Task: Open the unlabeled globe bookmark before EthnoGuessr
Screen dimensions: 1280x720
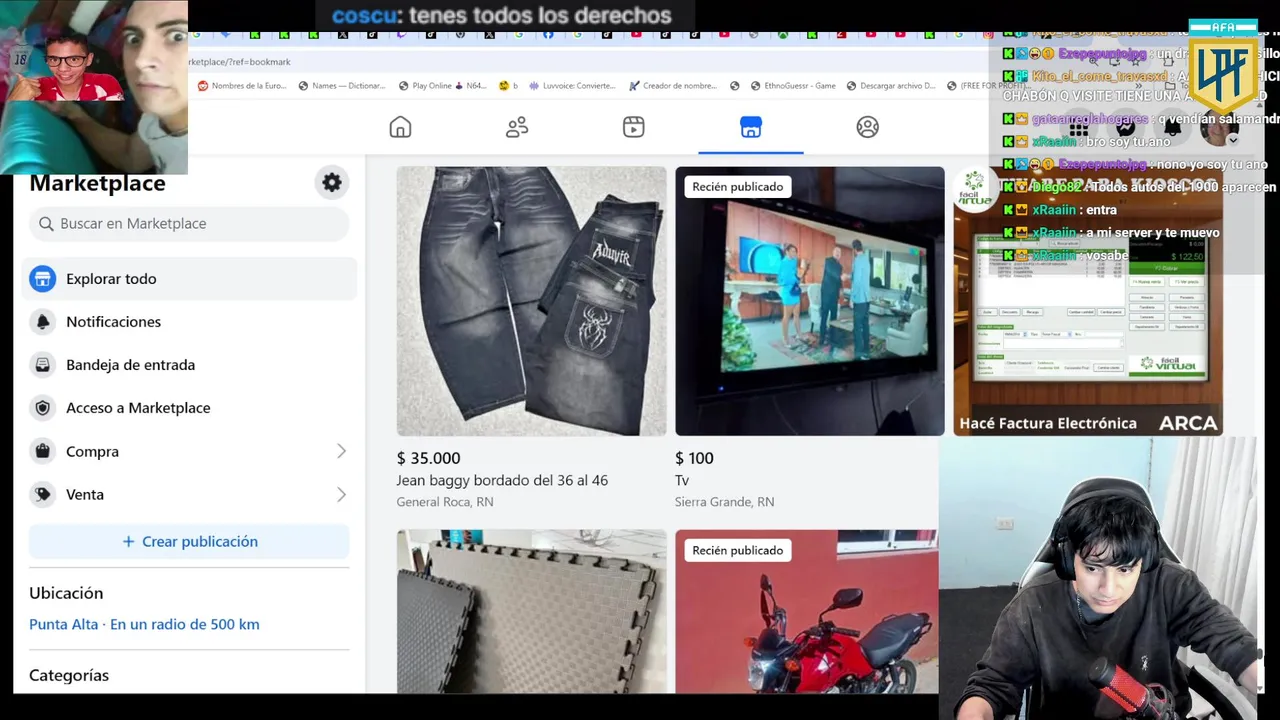Action: (x=735, y=86)
